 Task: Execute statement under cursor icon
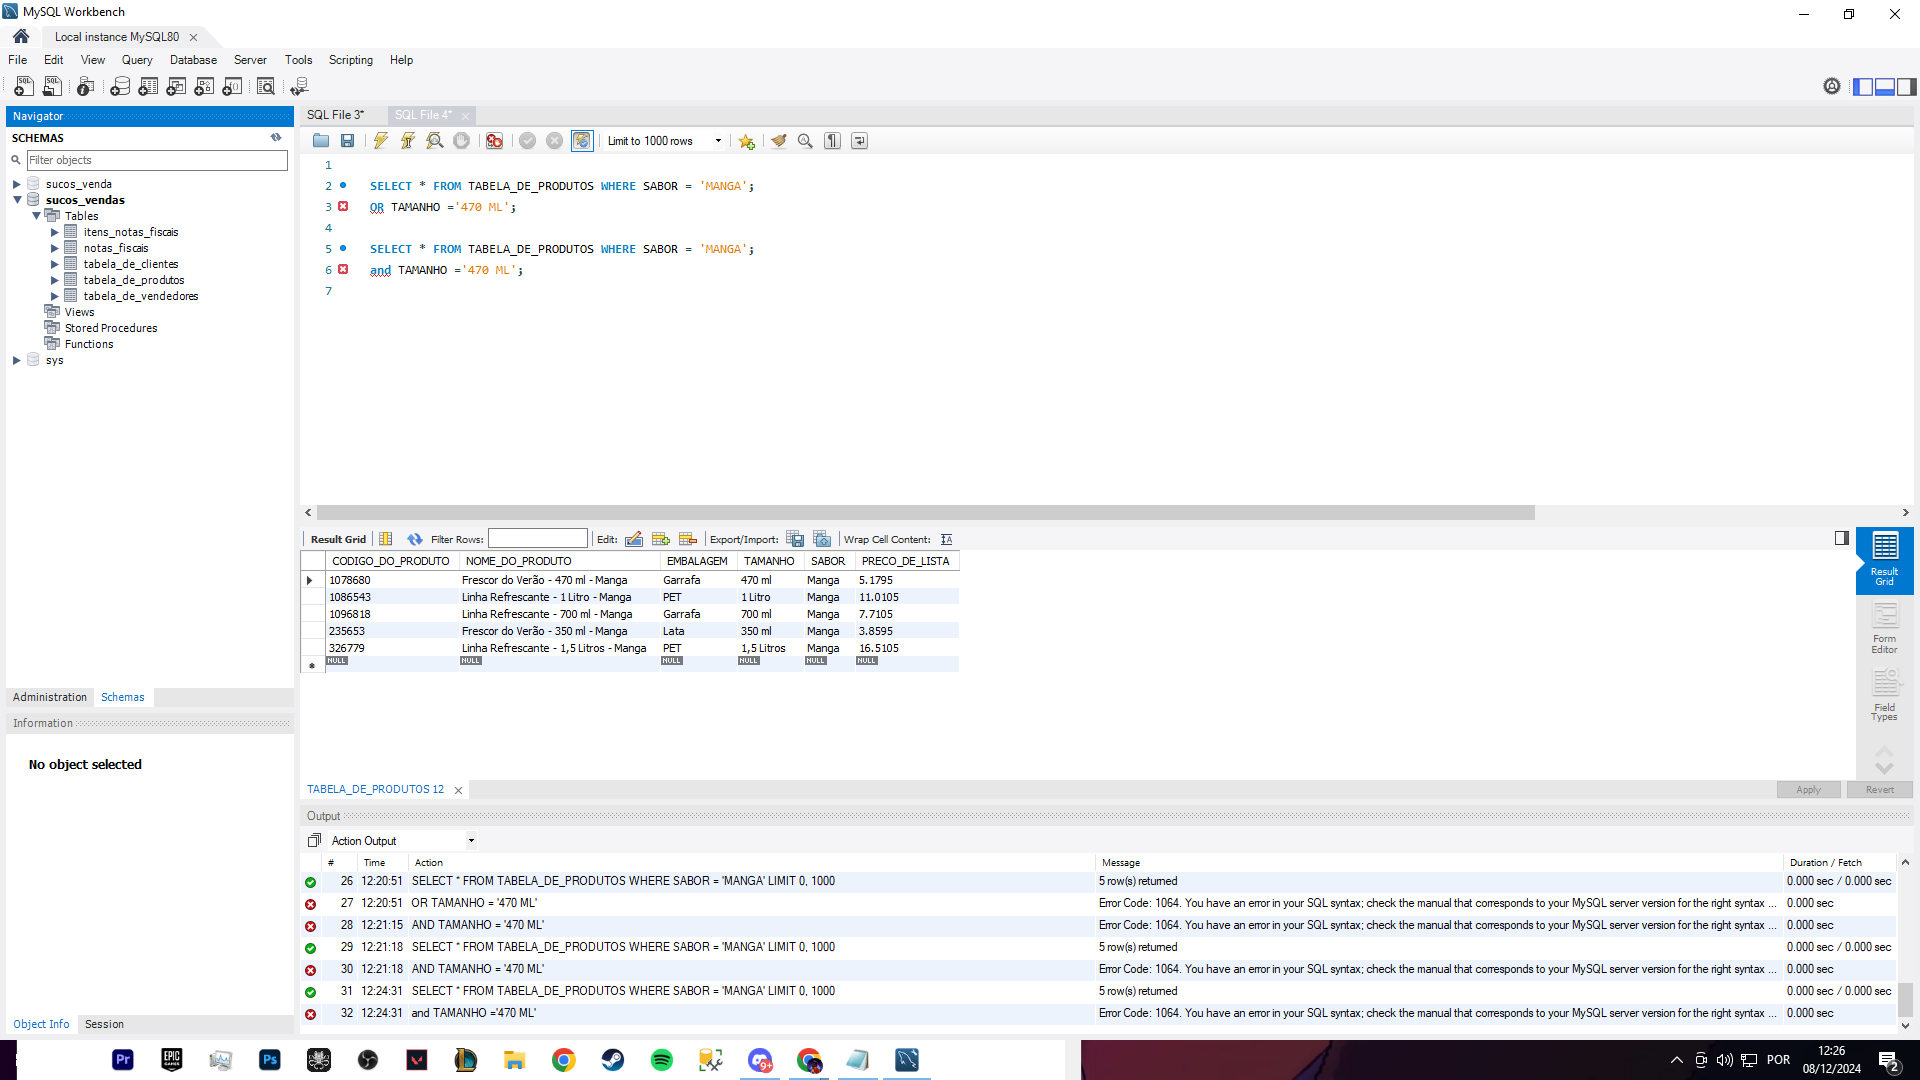407,141
